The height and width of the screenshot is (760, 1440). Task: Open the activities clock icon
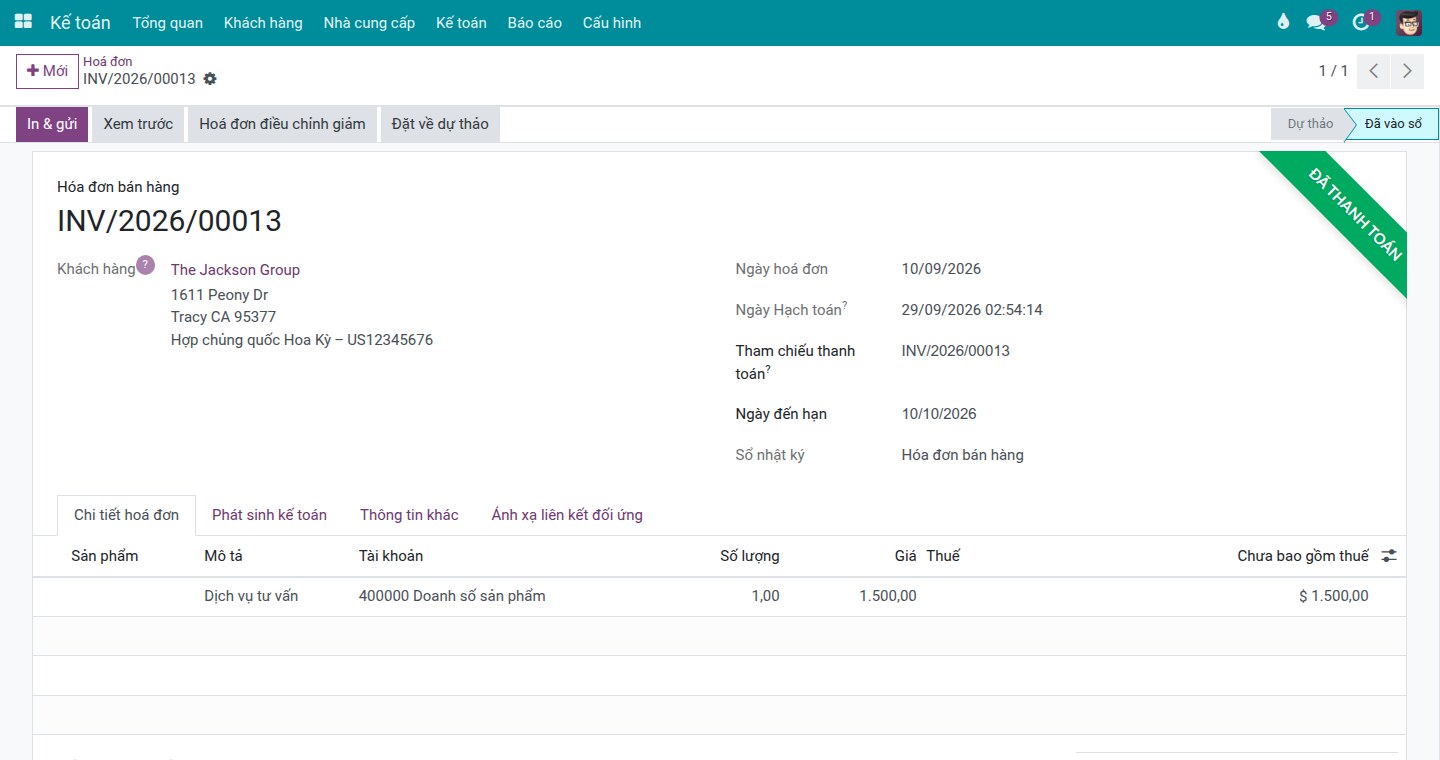tap(1360, 22)
